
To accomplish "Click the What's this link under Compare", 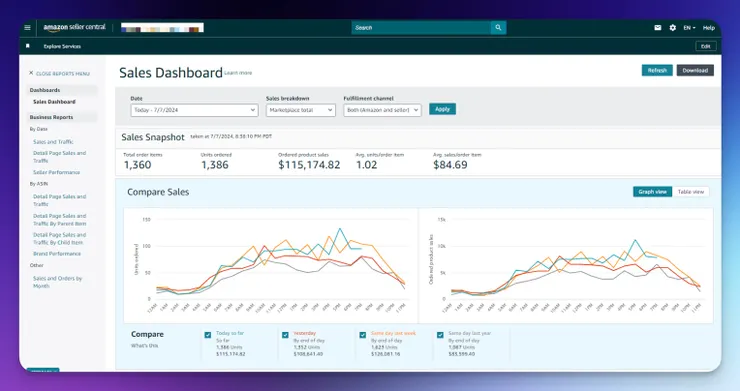I will pos(144,346).
